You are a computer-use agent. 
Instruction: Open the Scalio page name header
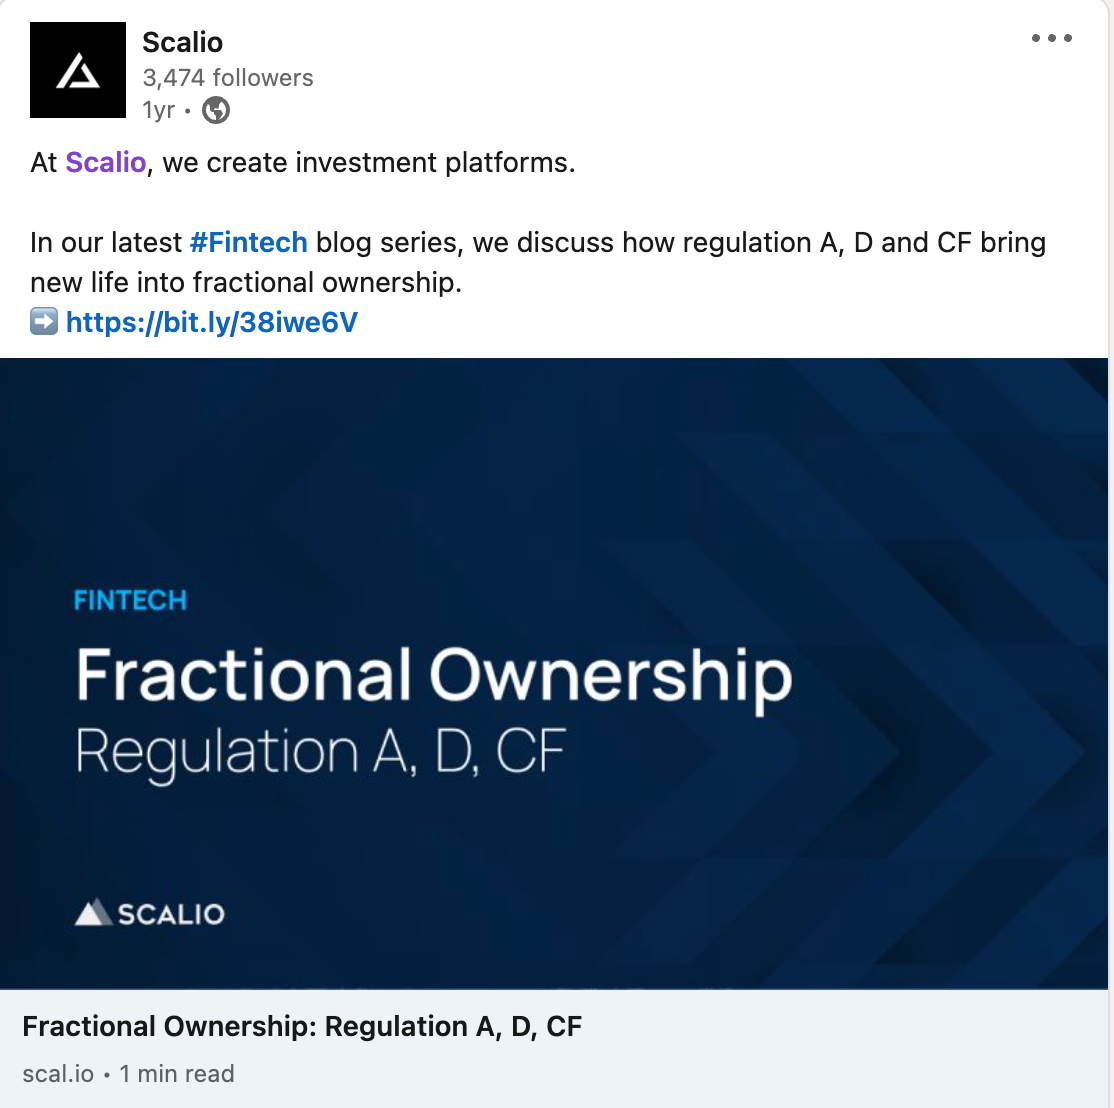(183, 43)
